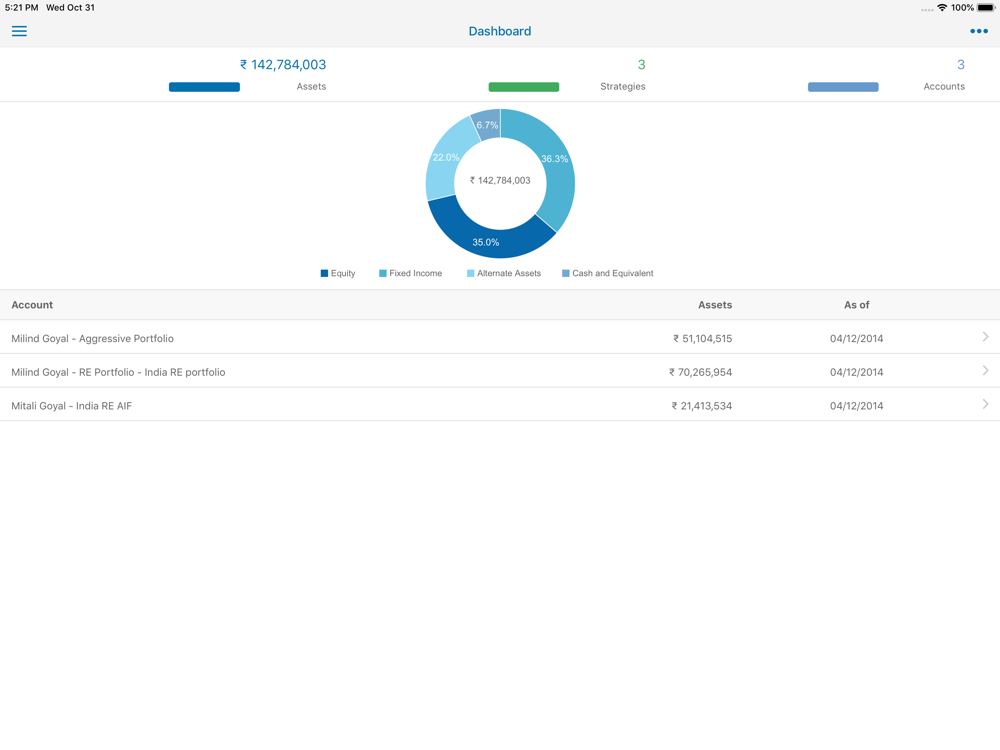Expand Milind Goyal Aggressive Portfolio chevron
The image size is (1000, 750).
point(985,337)
